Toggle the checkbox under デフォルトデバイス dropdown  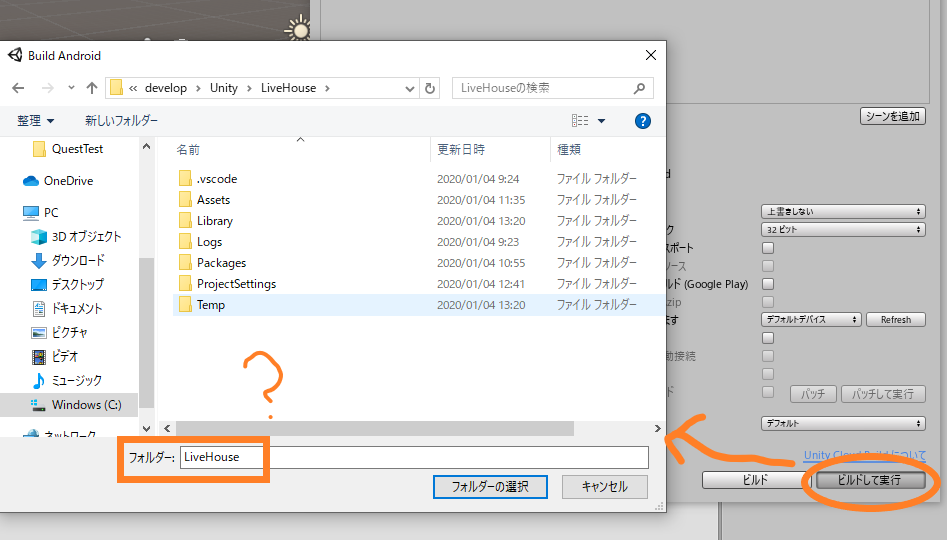[768, 338]
